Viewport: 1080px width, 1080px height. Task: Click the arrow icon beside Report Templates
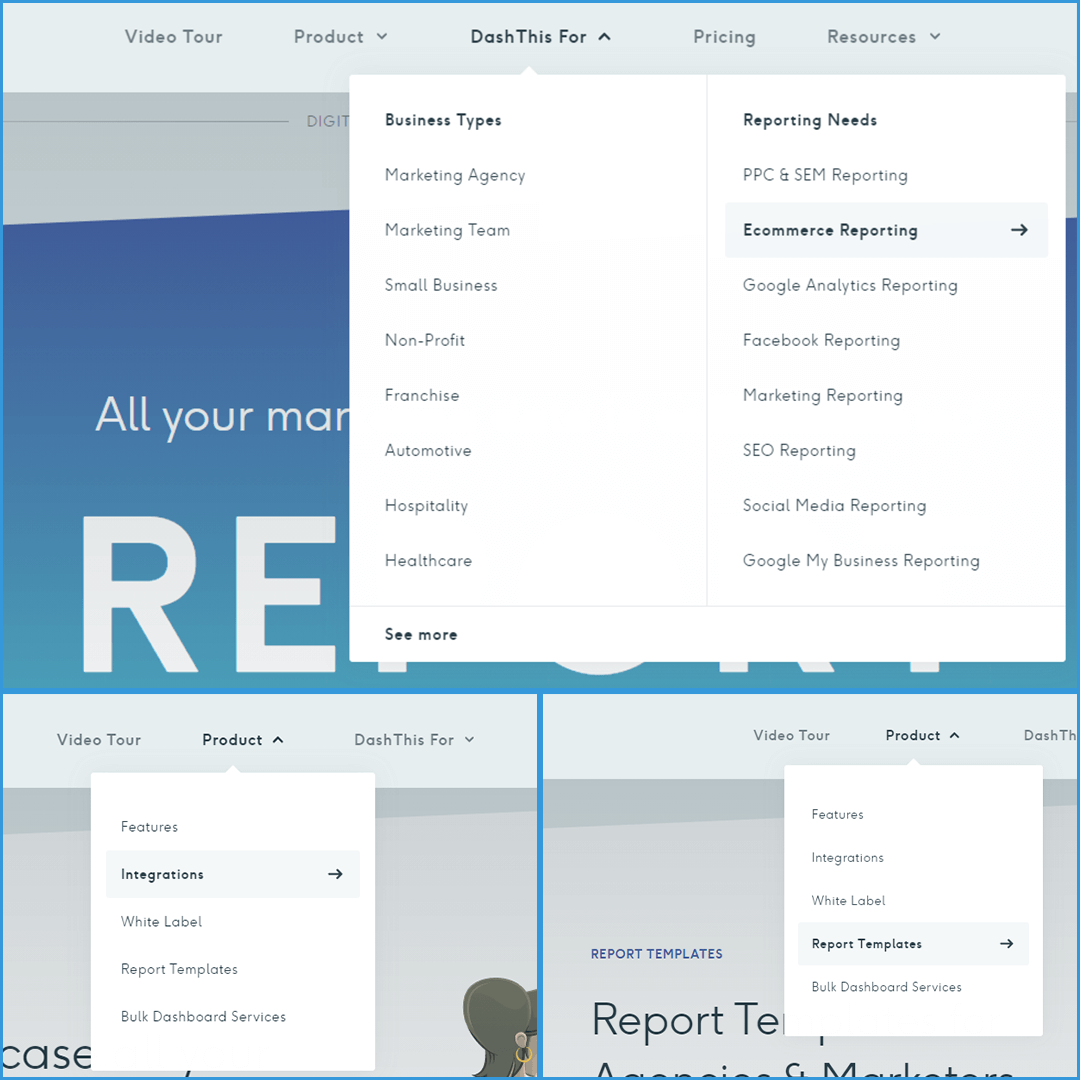point(1009,943)
